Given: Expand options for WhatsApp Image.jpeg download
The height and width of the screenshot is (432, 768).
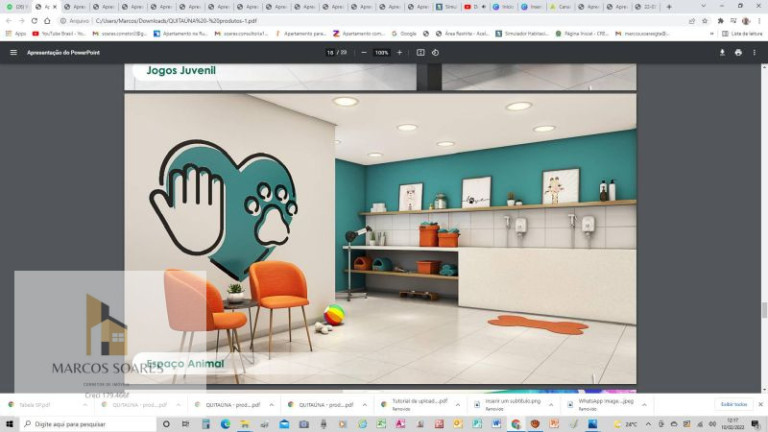Looking at the screenshot, I should (644, 405).
